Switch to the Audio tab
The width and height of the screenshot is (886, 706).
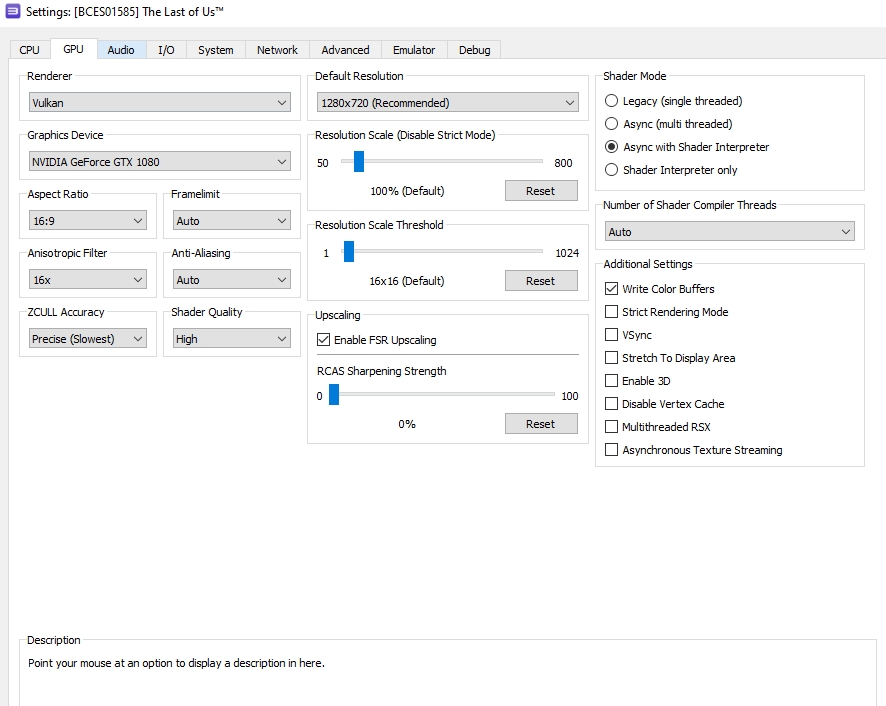pyautogui.click(x=121, y=50)
